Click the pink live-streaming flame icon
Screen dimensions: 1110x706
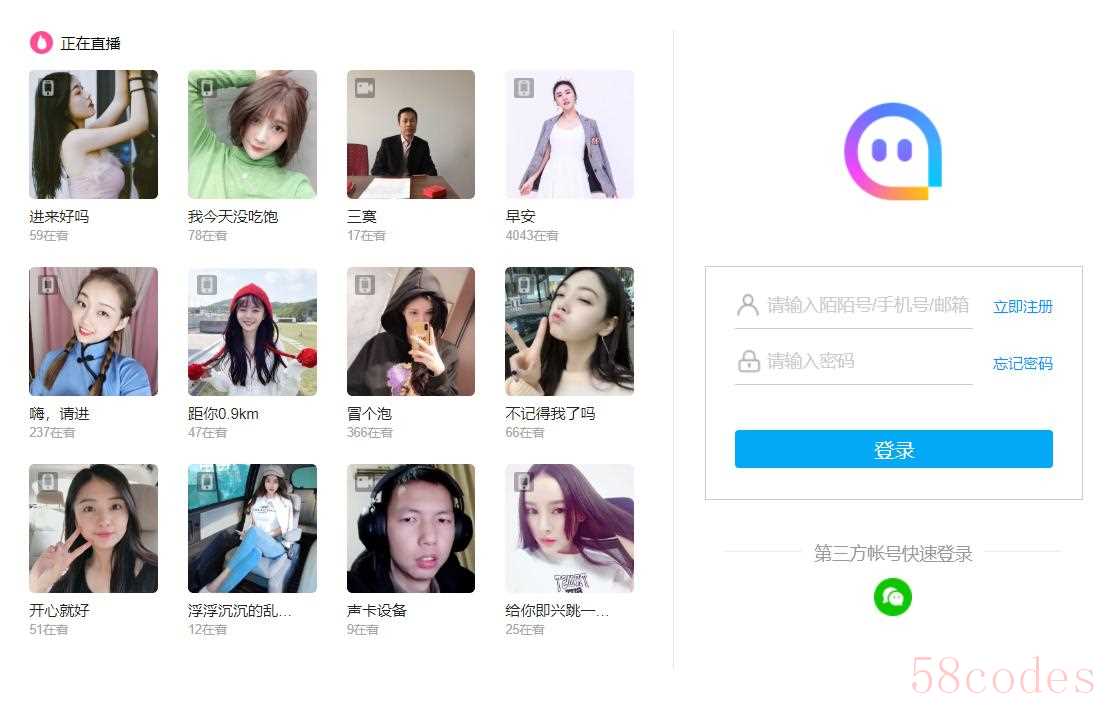pyautogui.click(x=41, y=42)
